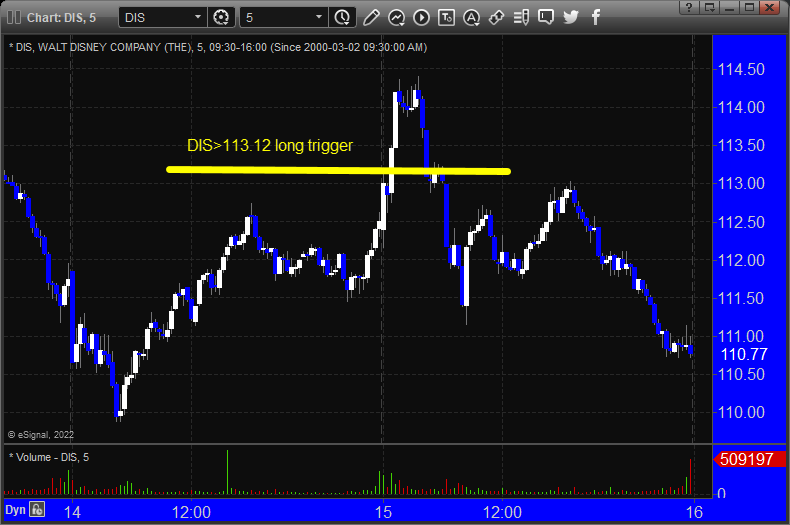Open the chat comment bubble icon
Screen dimensions: 790x525
546,18
